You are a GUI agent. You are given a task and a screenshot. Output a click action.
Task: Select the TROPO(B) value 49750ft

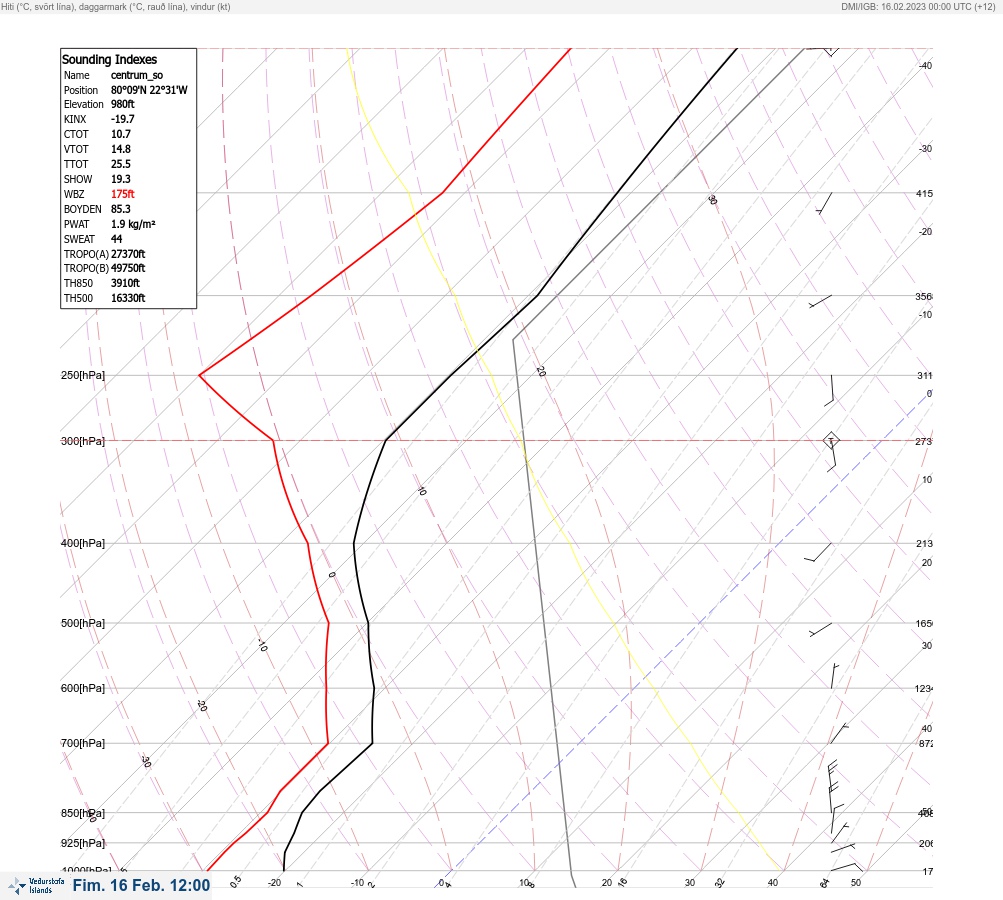(128, 268)
